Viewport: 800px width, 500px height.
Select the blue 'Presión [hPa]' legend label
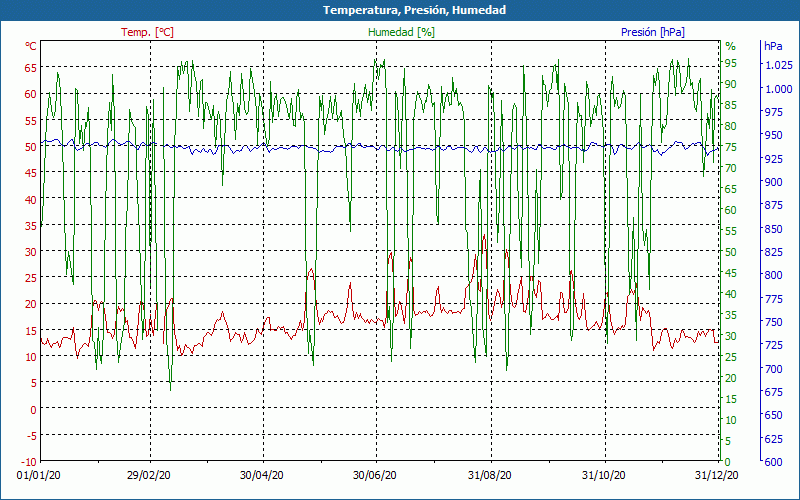(653, 32)
